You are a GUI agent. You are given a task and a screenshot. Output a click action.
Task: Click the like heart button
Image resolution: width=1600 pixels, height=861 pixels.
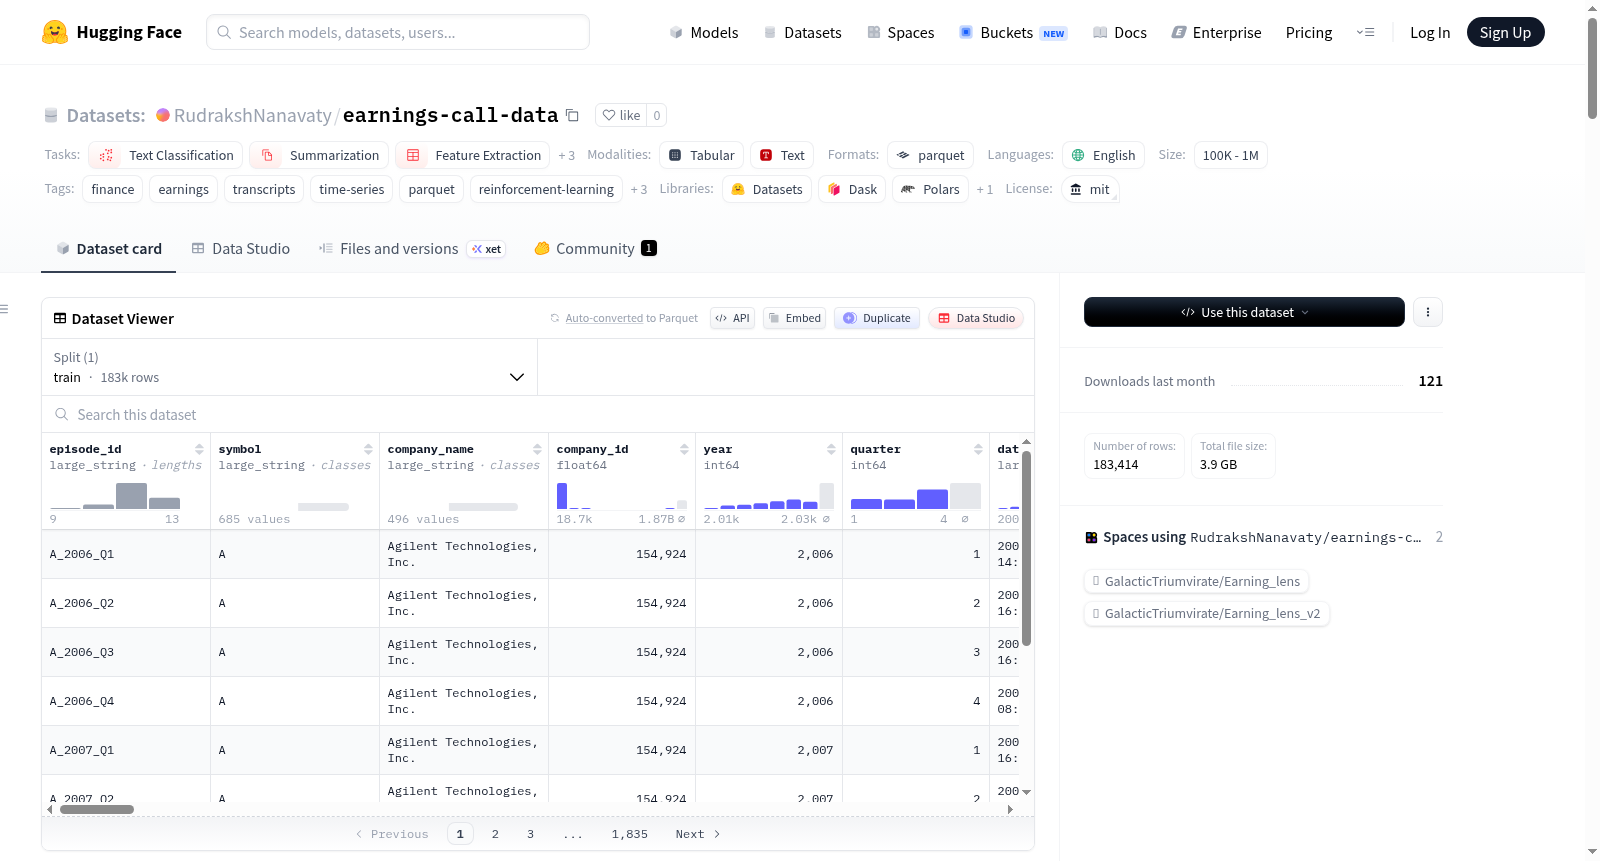(x=621, y=115)
